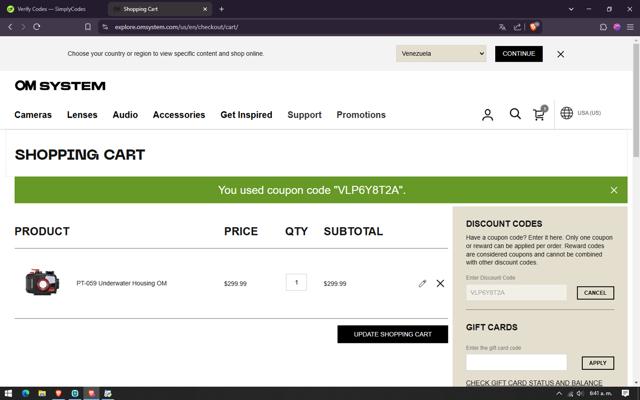Expand the Venezuela country dropdown
Image resolution: width=640 pixels, height=400 pixels.
click(441, 53)
